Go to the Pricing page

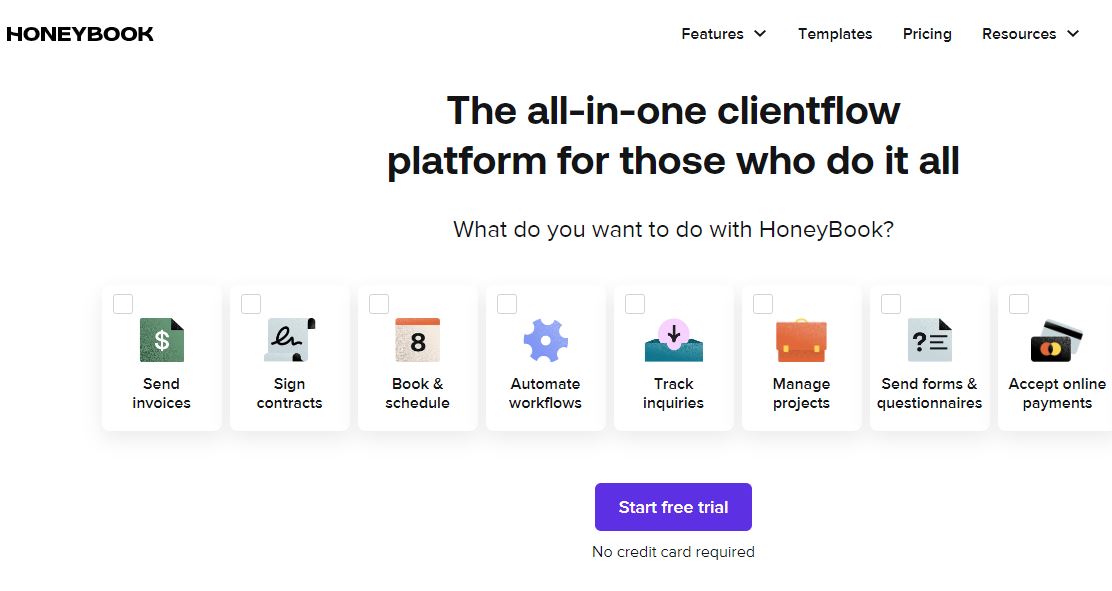[x=927, y=33]
